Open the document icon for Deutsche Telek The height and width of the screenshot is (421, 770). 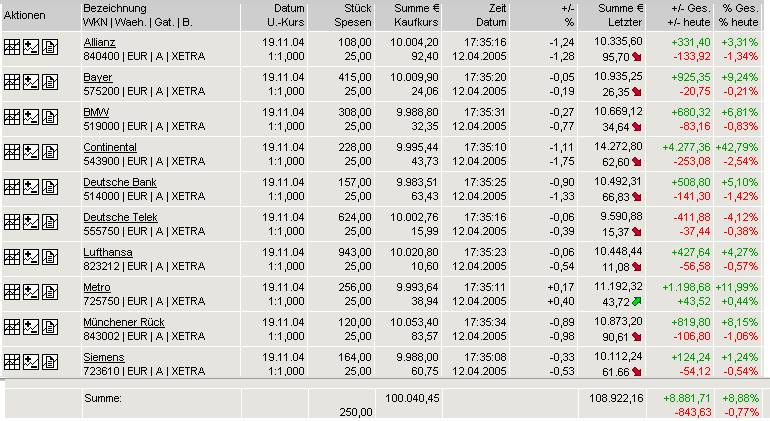tap(49, 222)
